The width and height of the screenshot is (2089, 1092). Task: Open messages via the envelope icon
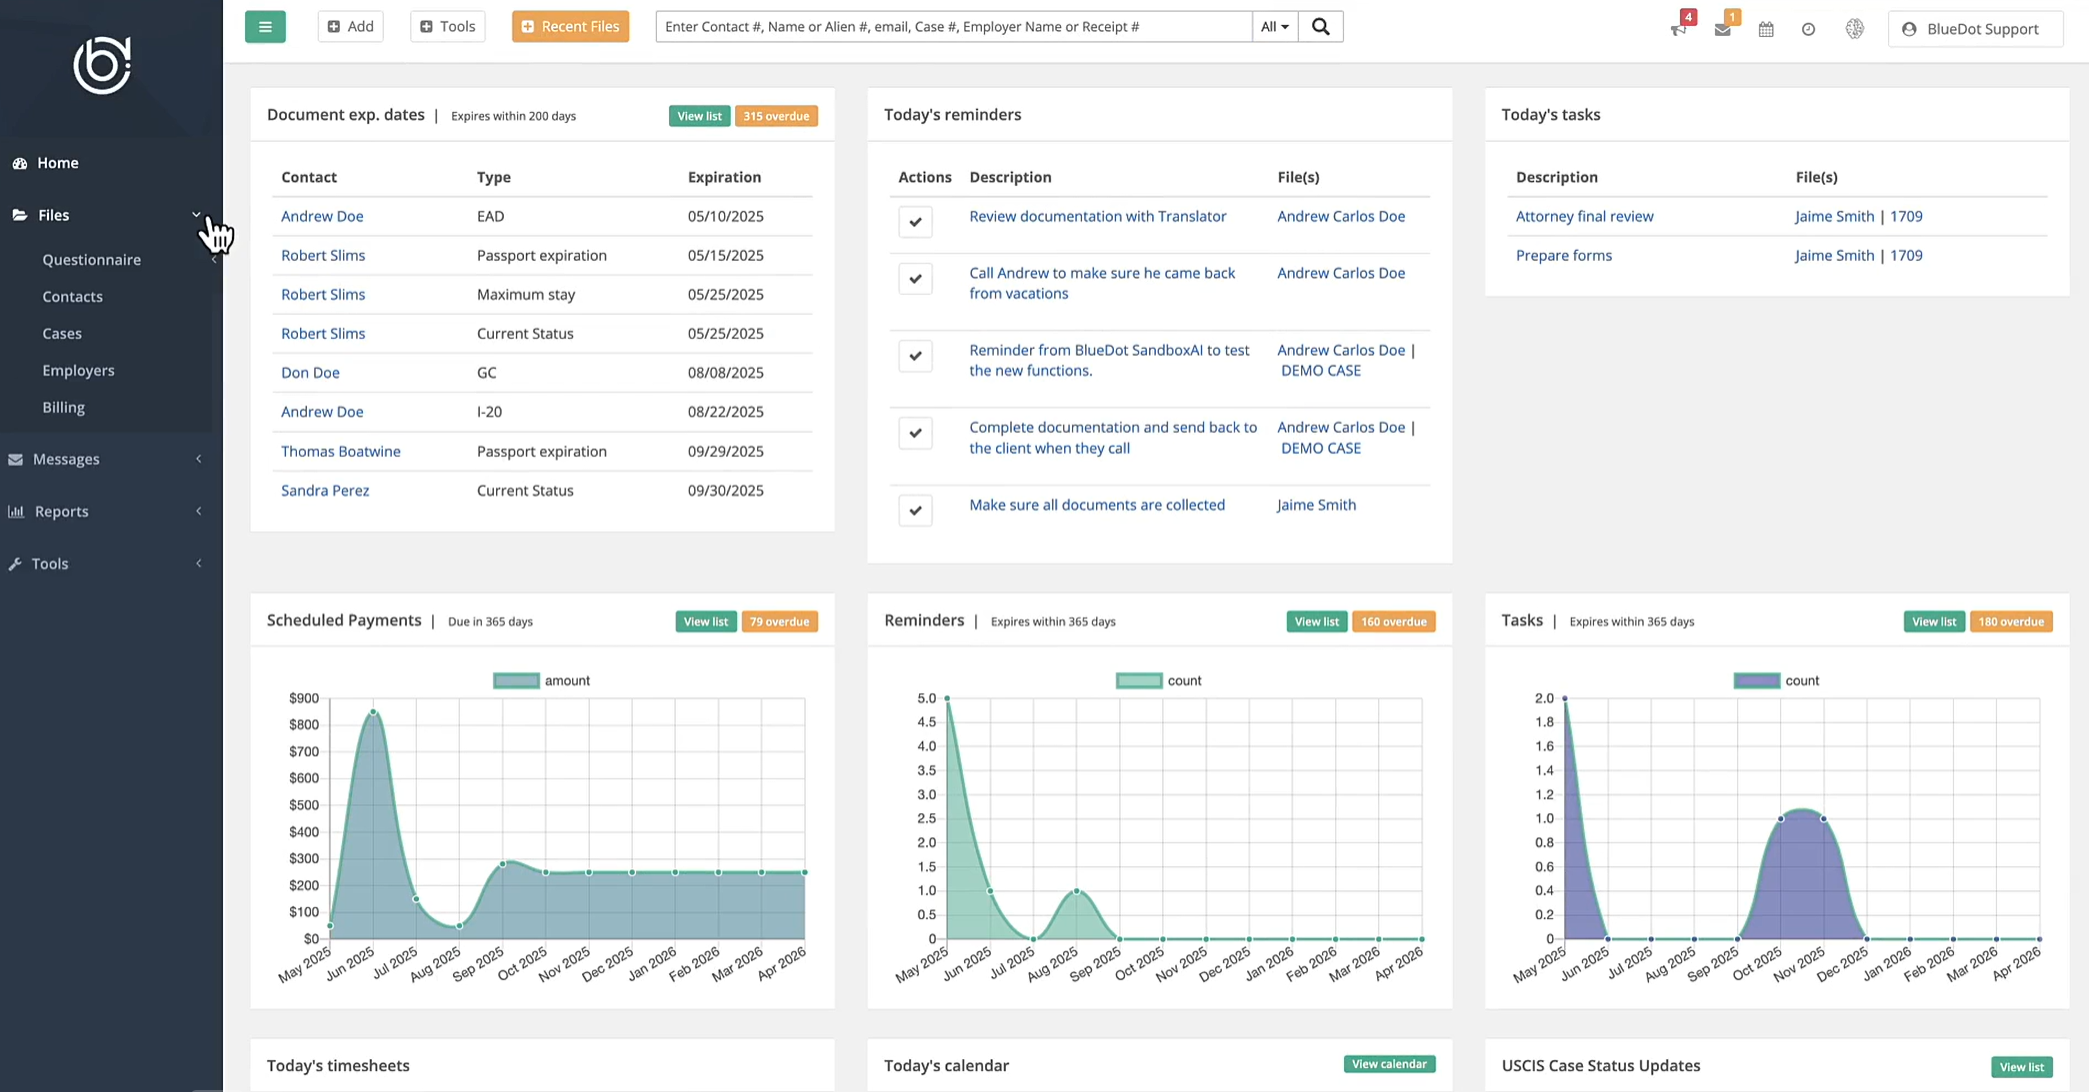1722,28
